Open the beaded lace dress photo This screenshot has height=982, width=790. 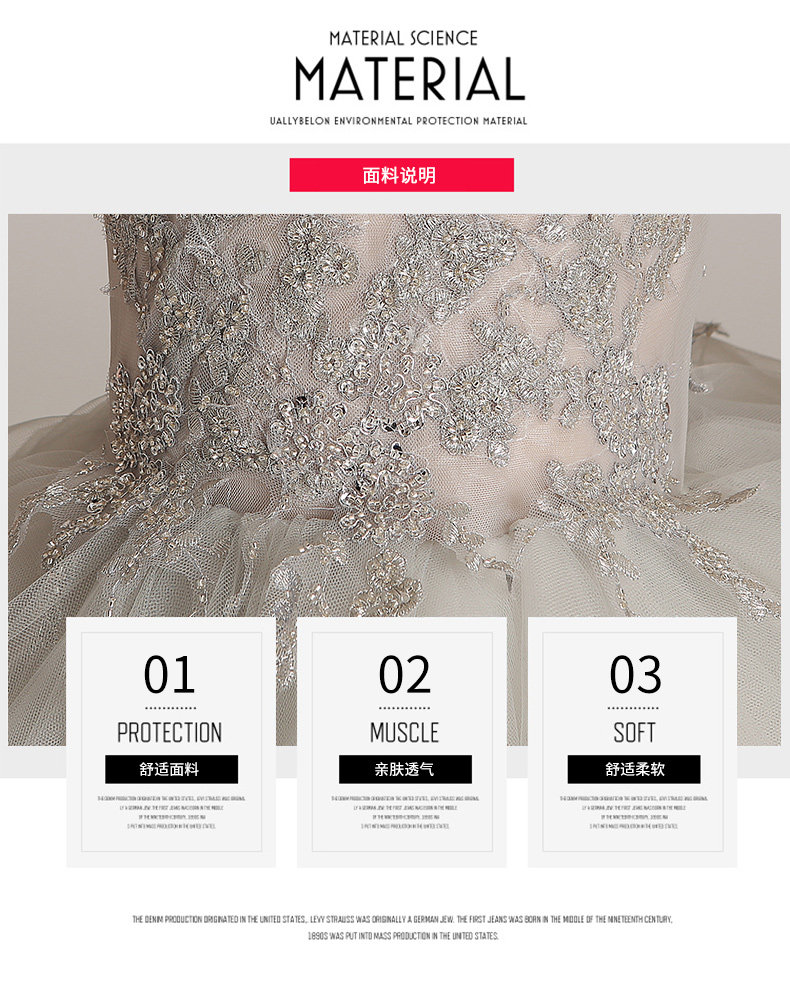[394, 413]
